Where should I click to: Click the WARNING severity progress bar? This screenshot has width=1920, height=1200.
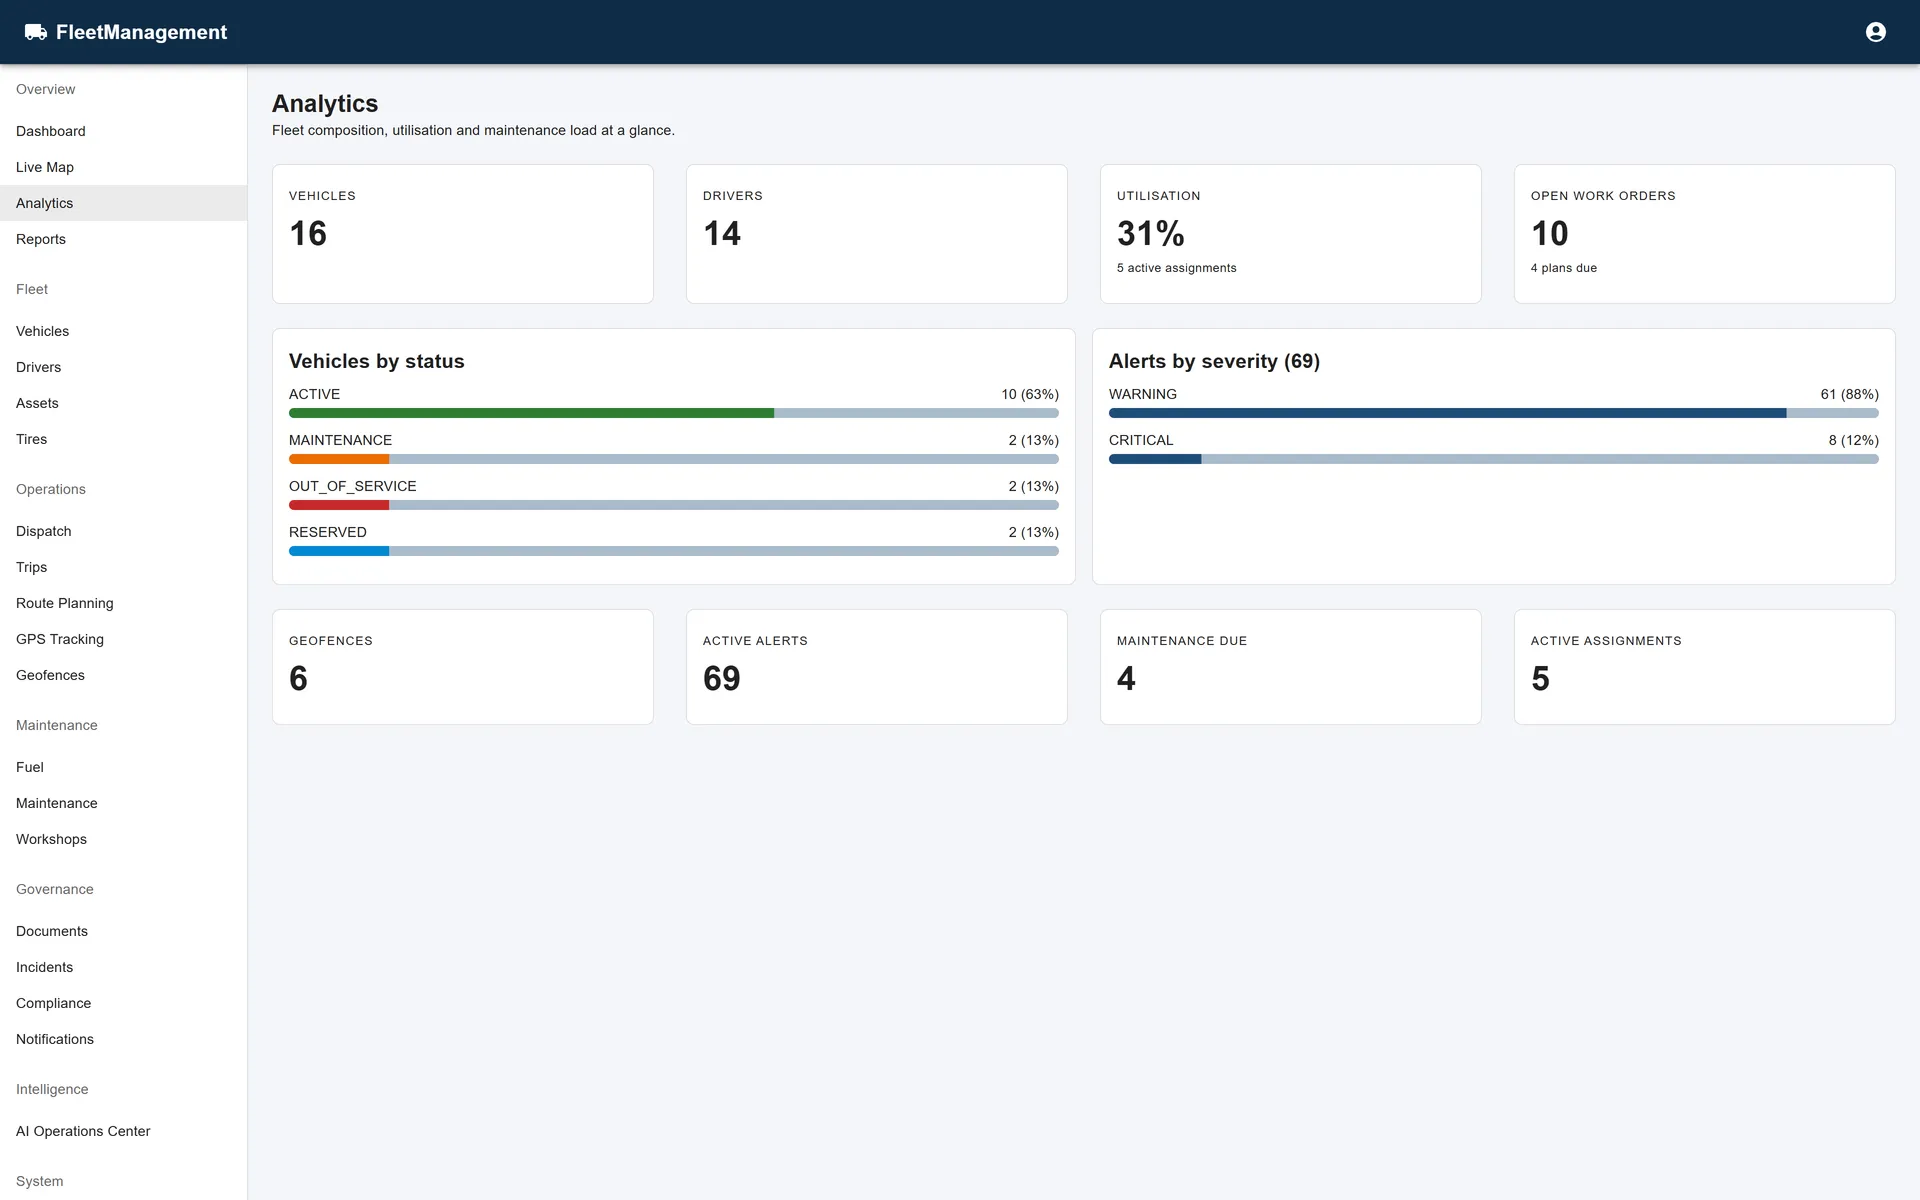click(x=1494, y=413)
